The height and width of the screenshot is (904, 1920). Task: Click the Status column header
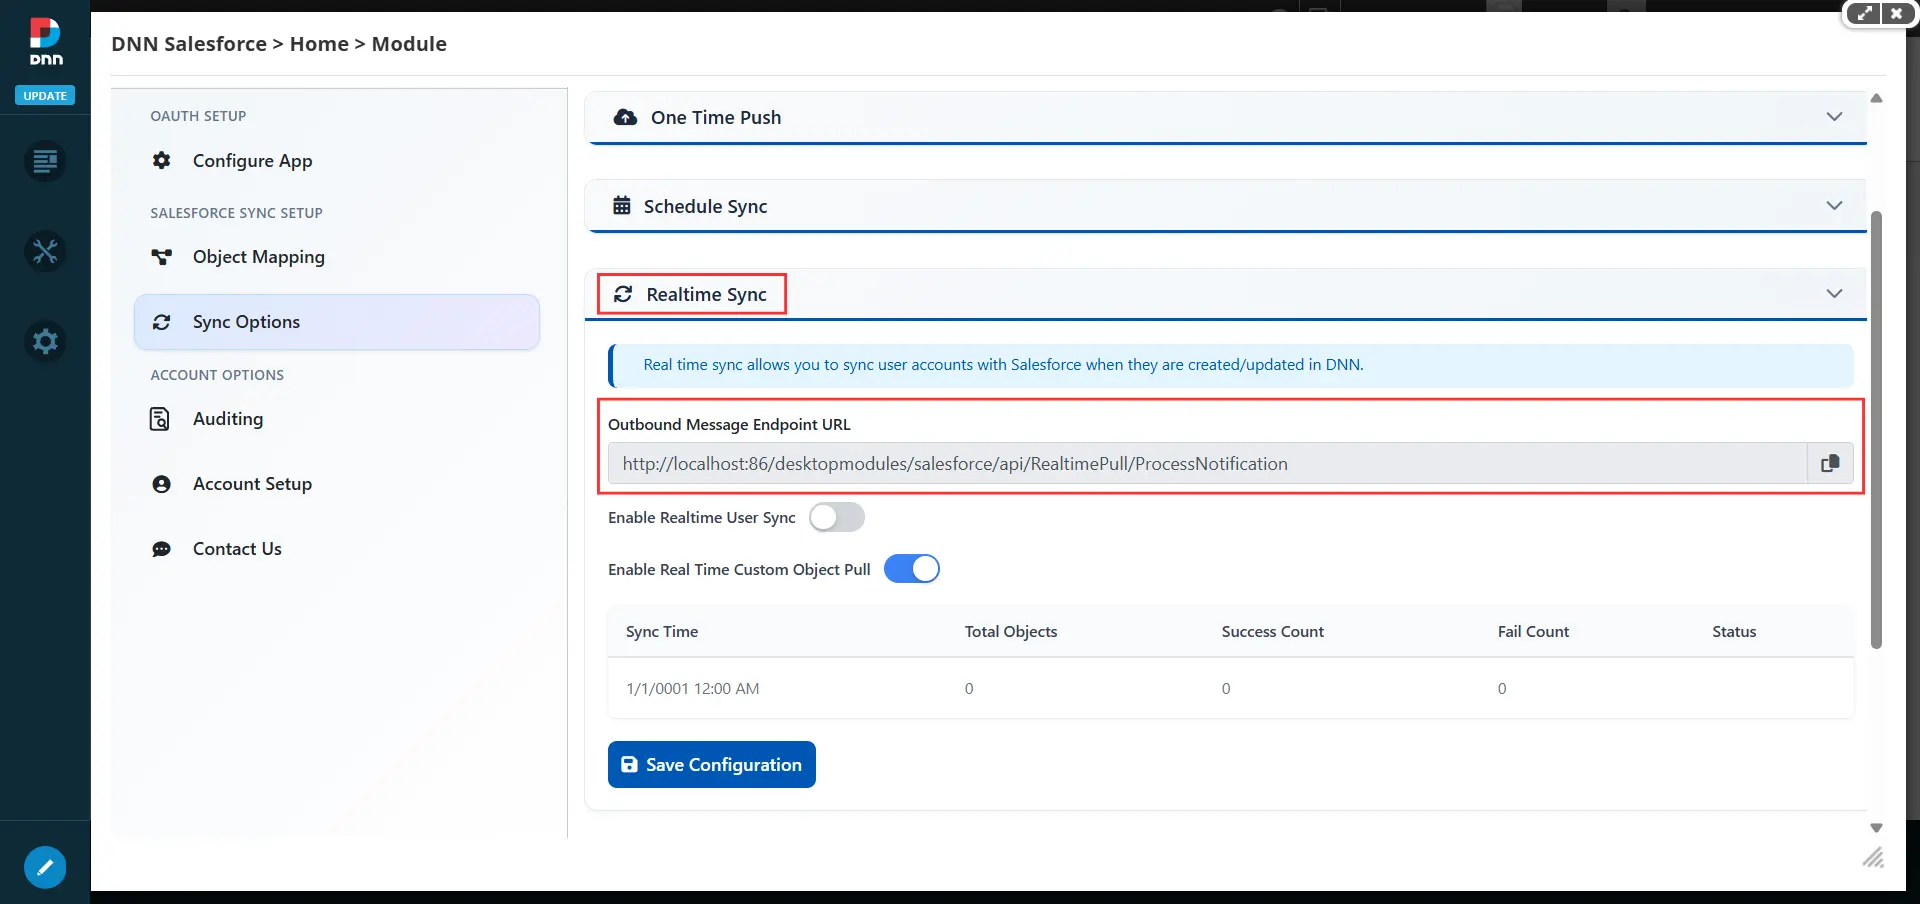point(1734,631)
